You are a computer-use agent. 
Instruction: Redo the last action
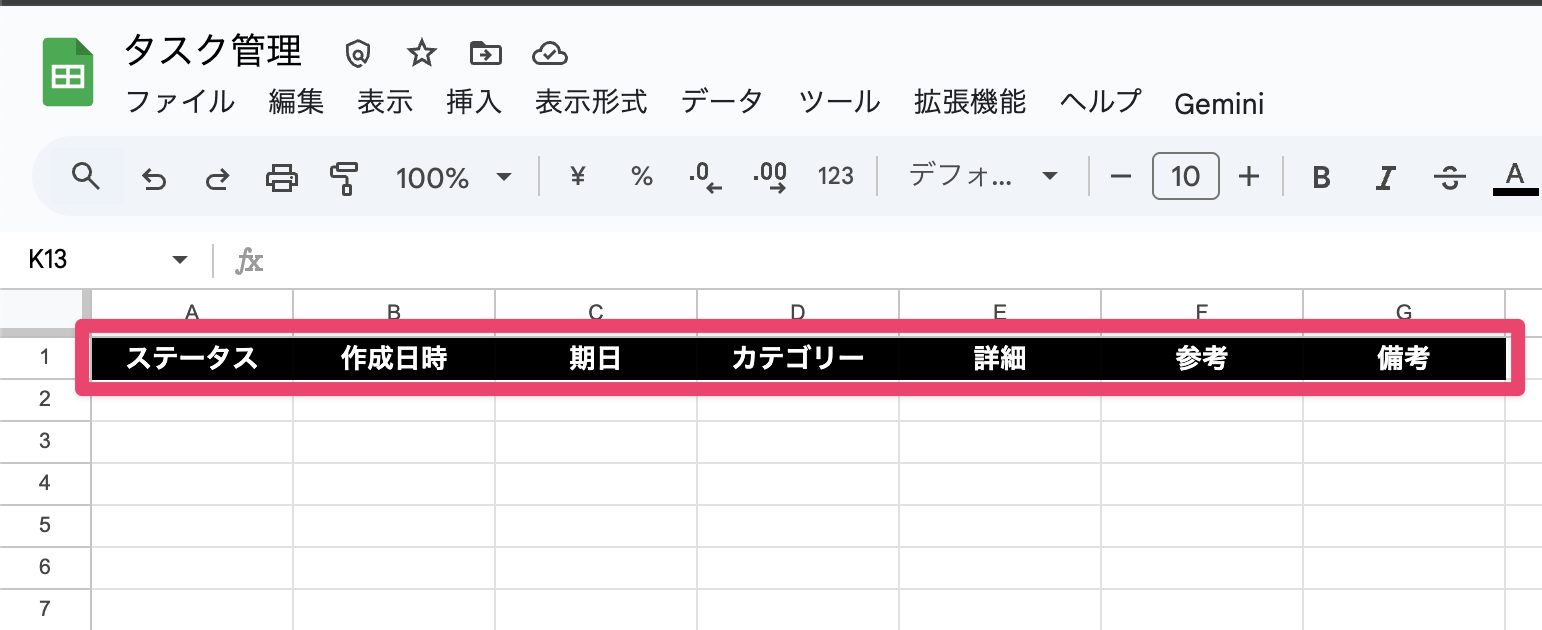217,176
